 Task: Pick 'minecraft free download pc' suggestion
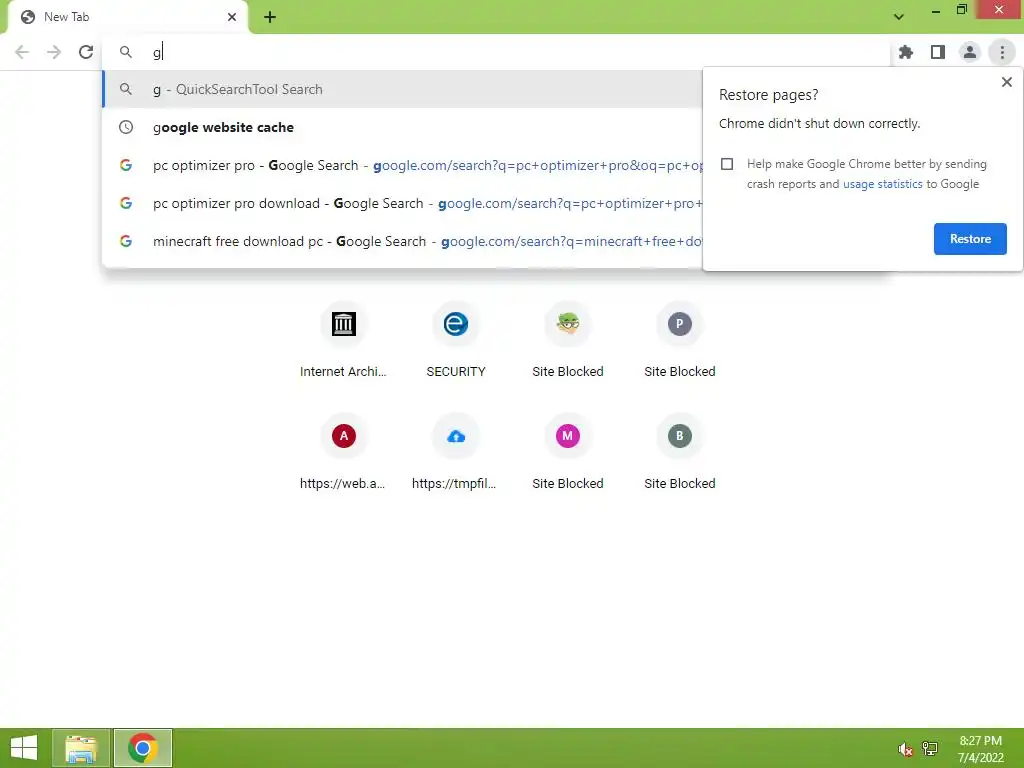pyautogui.click(x=402, y=241)
